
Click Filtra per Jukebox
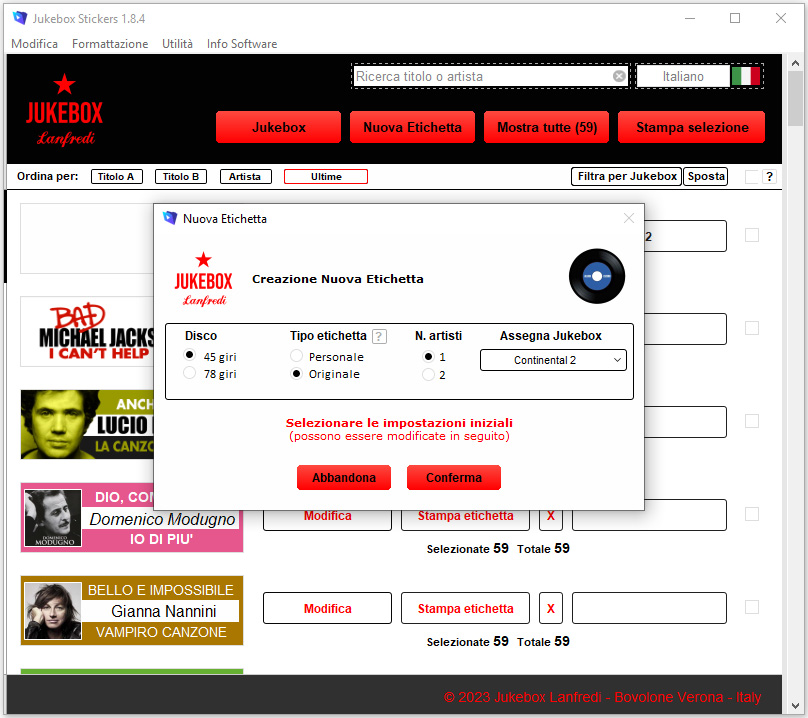click(x=627, y=176)
